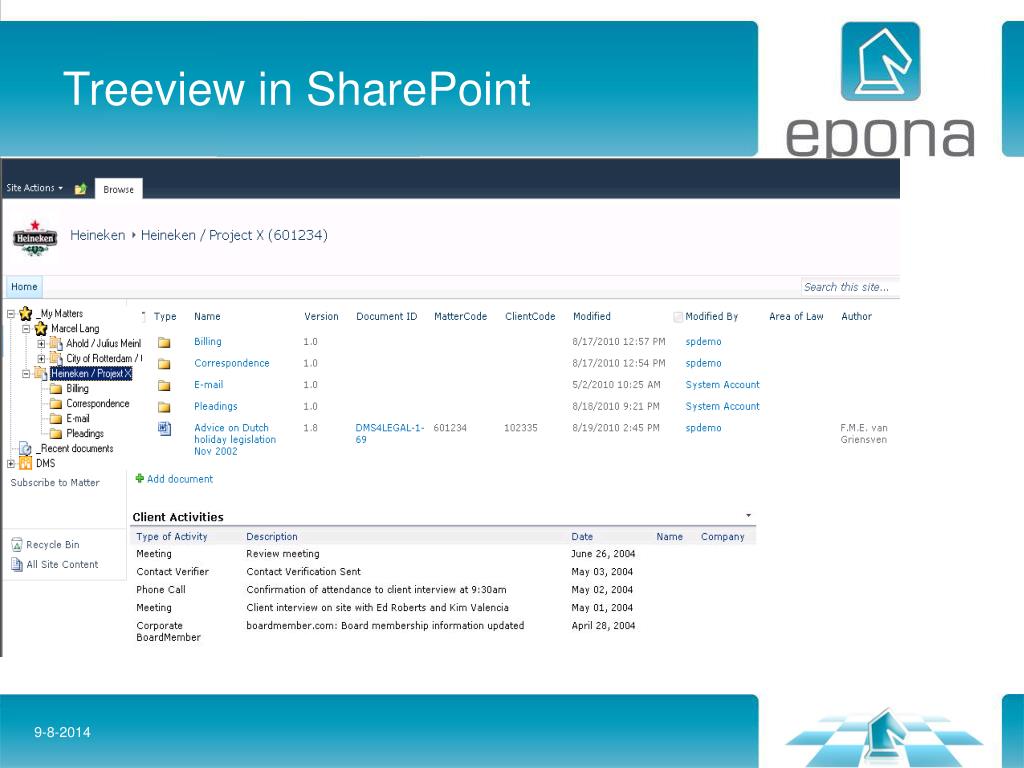Select Heineken / Project X tree item
1024x768 pixels.
click(91, 374)
